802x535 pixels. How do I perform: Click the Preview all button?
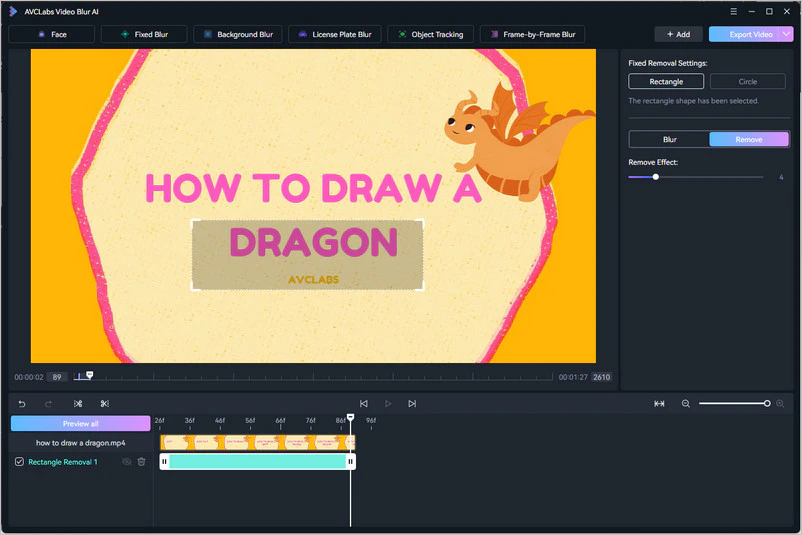[80, 423]
